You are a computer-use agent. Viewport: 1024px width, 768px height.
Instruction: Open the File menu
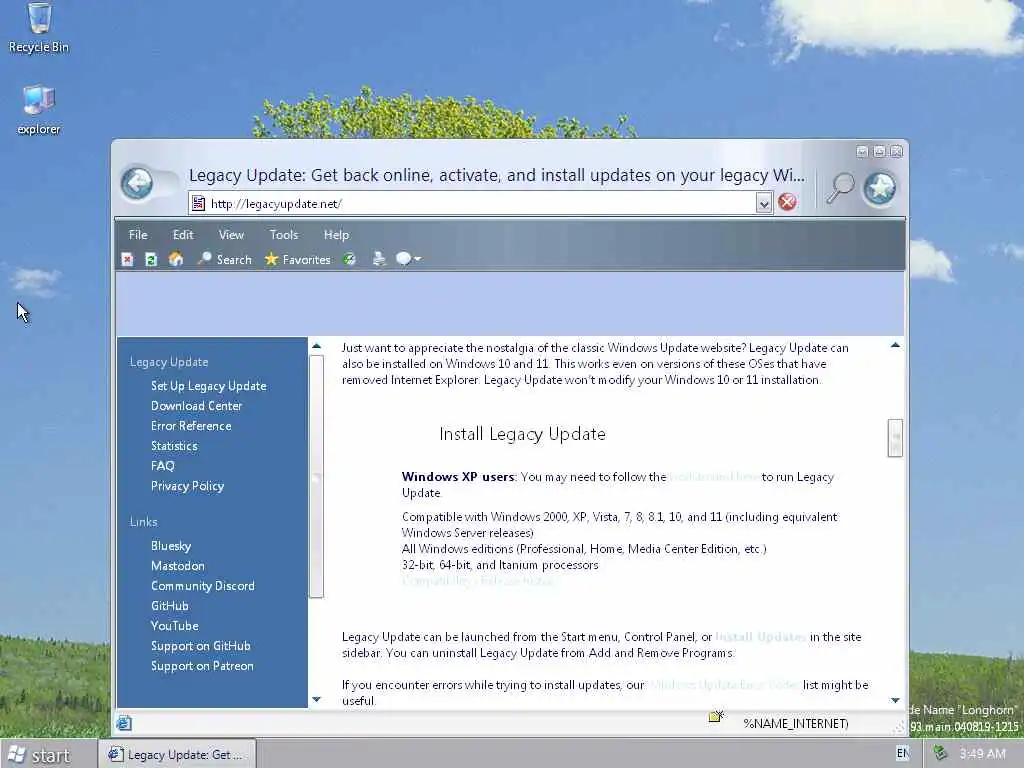coord(138,234)
